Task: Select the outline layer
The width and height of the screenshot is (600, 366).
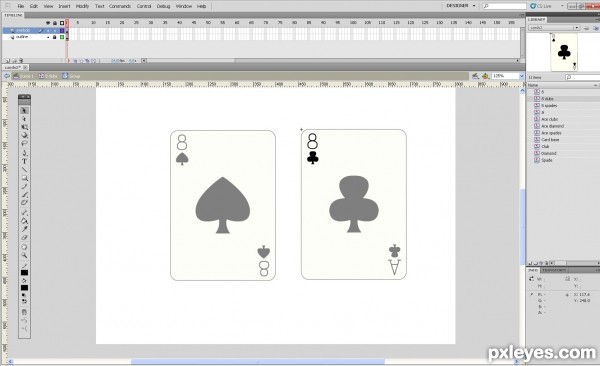Action: click(x=22, y=37)
